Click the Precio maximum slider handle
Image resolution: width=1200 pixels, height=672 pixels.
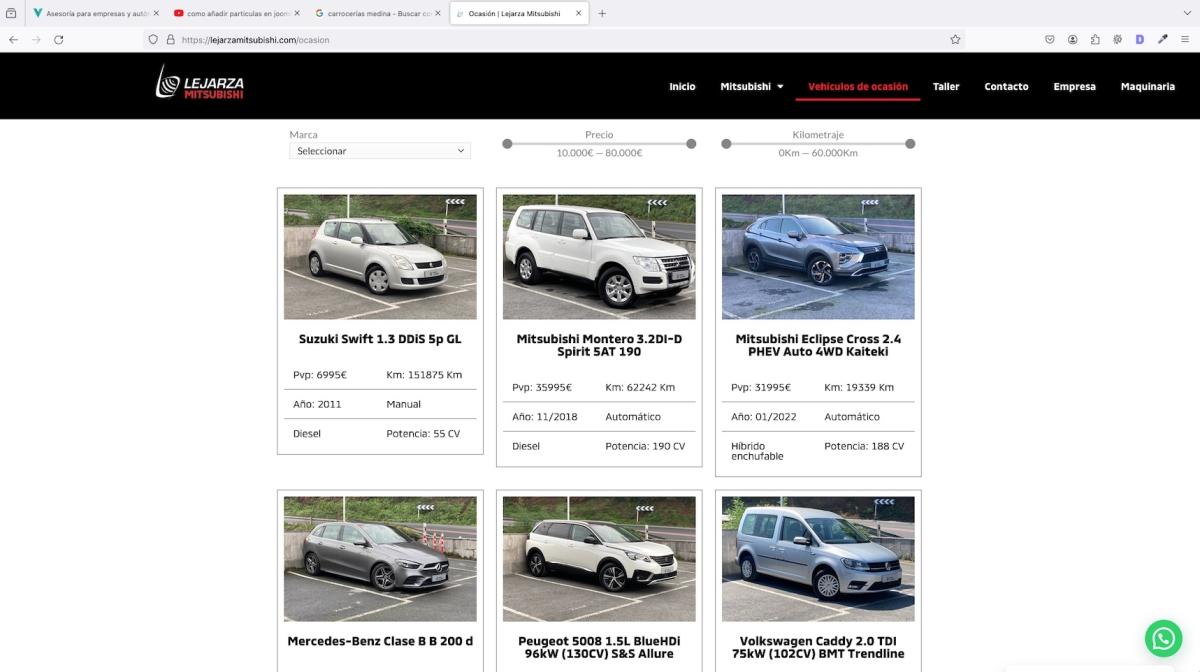pyautogui.click(x=691, y=144)
